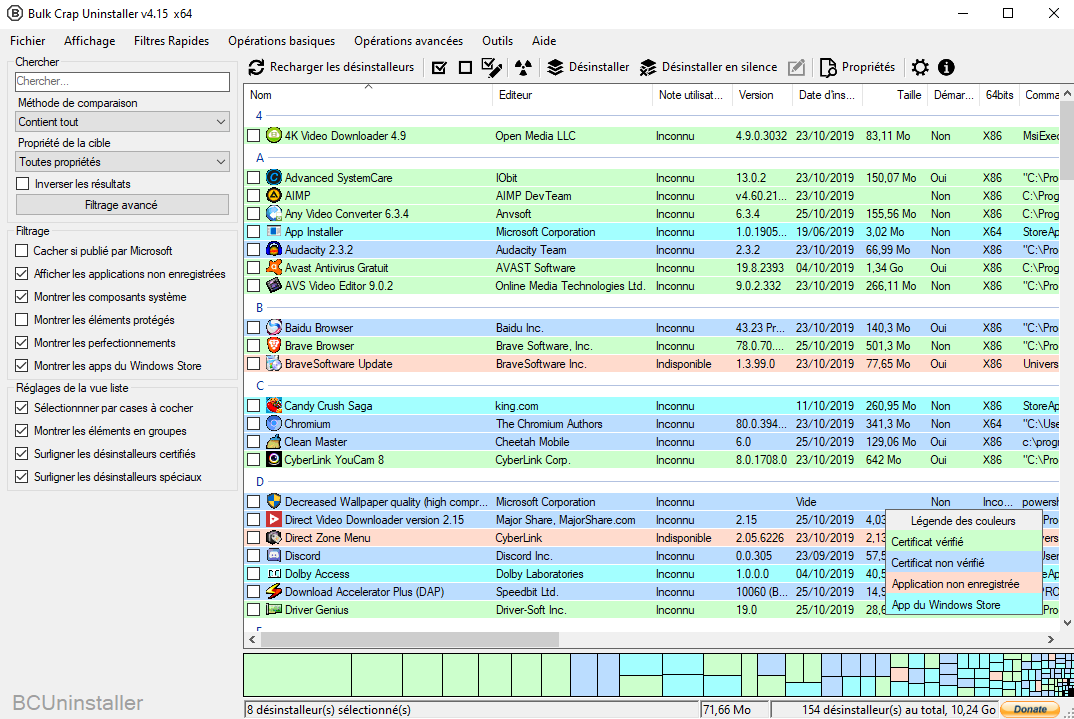Viewport: 1074px width, 719px height.
Task: Open the Opérations avancées menu
Action: (x=408, y=40)
